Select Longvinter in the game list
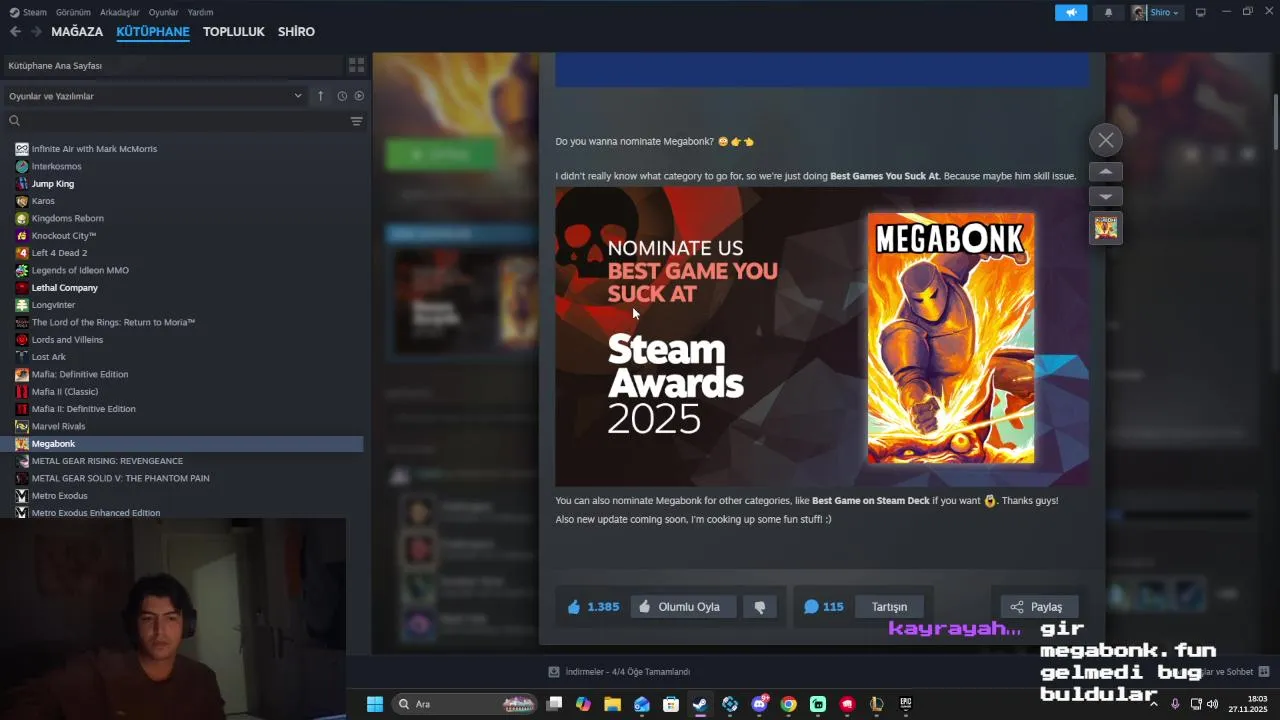The height and width of the screenshot is (720, 1280). 53,305
